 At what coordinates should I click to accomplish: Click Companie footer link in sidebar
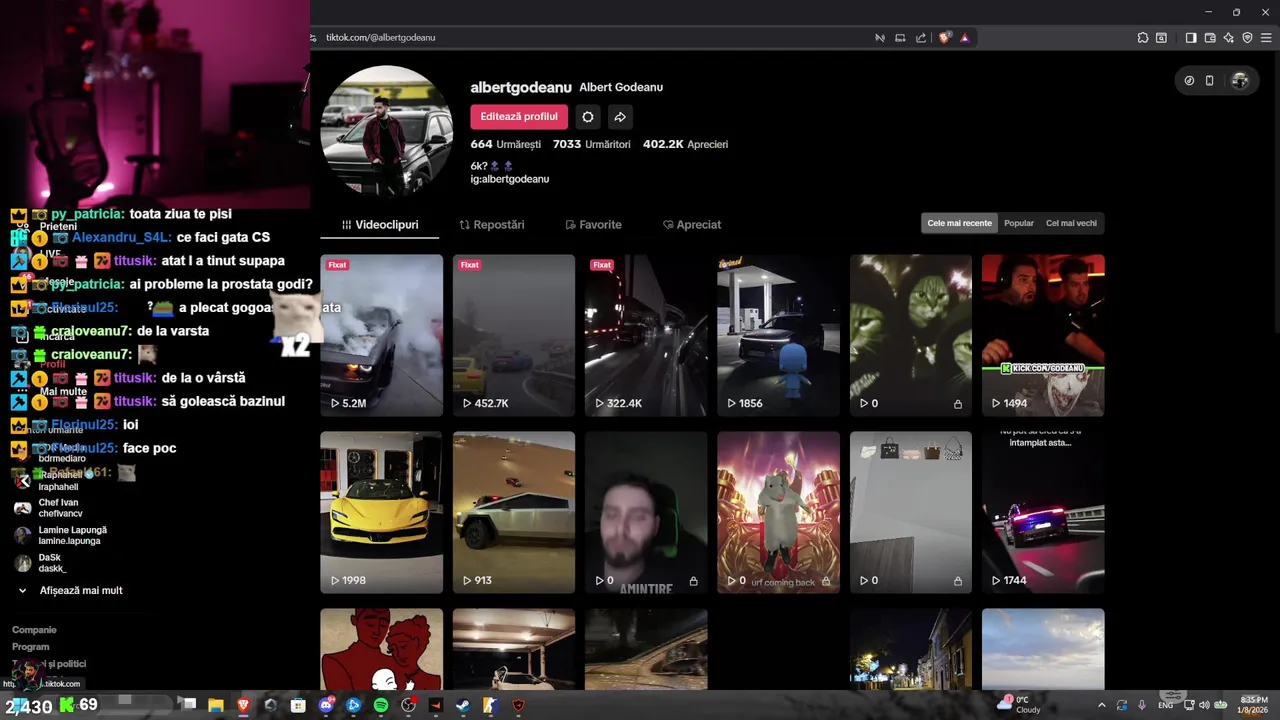coord(34,630)
